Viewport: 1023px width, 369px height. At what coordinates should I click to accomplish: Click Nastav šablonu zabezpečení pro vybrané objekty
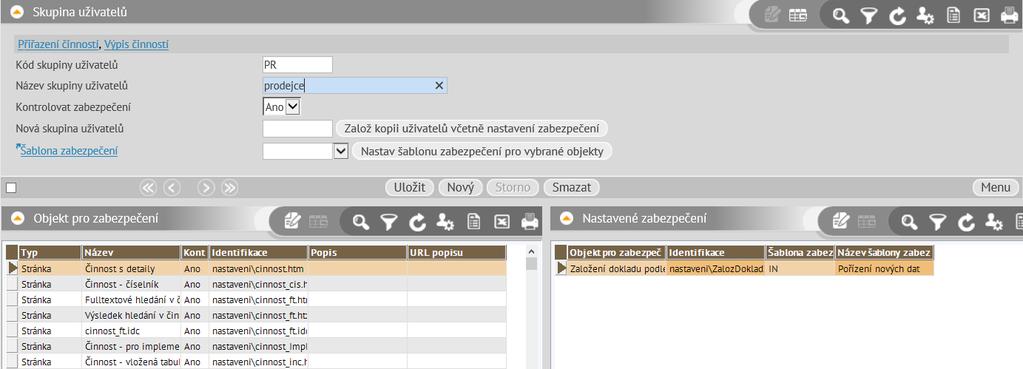coord(482,151)
